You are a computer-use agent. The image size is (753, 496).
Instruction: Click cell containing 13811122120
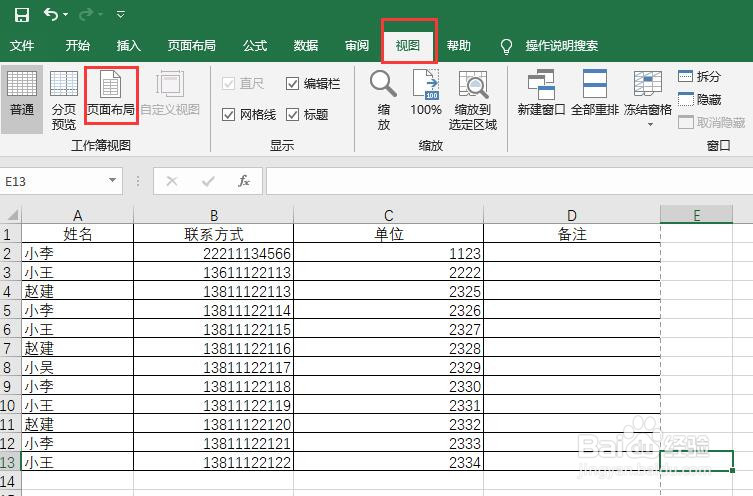213,424
